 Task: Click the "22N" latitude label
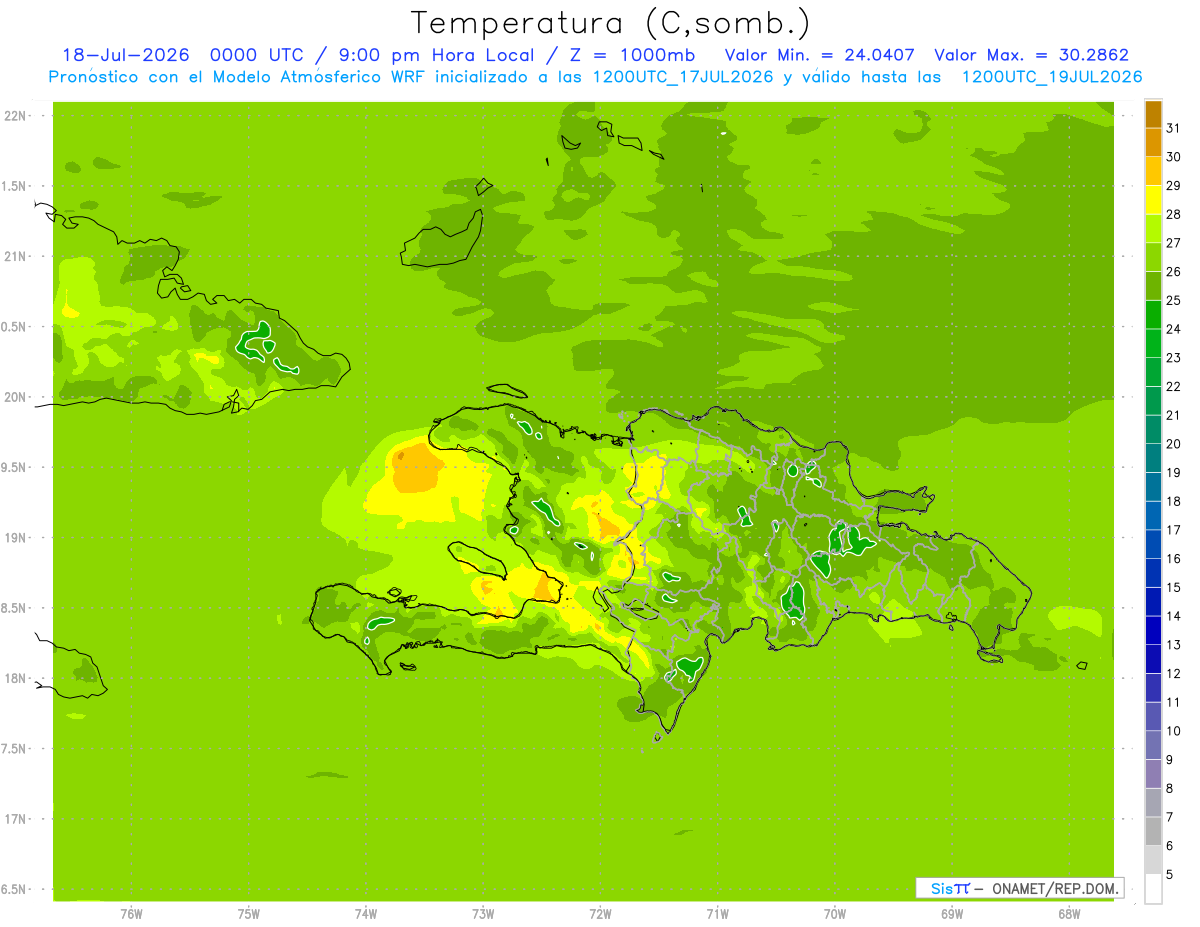(15, 116)
